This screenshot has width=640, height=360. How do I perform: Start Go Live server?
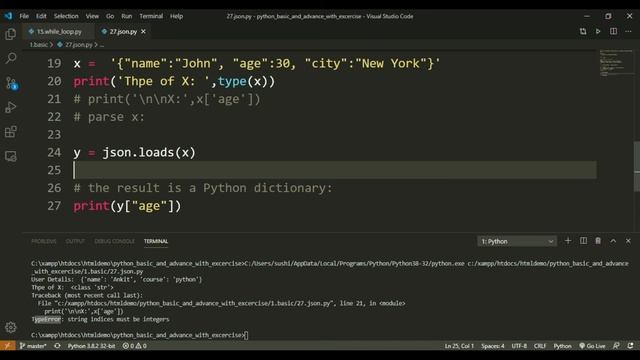click(x=592, y=346)
